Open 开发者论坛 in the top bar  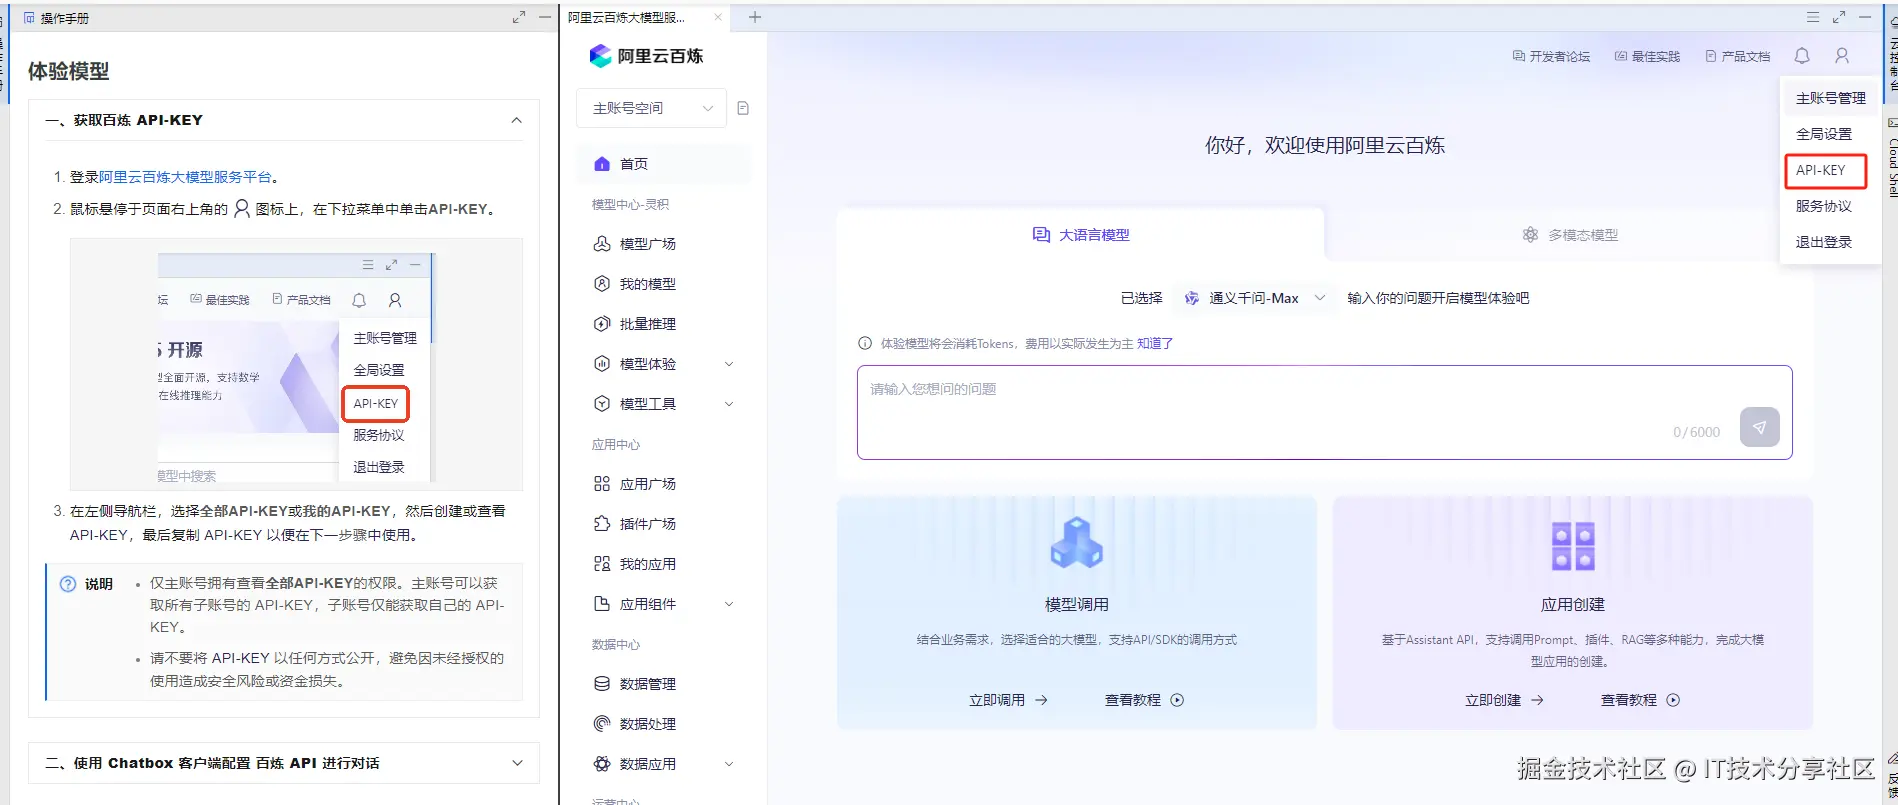[x=1551, y=57]
